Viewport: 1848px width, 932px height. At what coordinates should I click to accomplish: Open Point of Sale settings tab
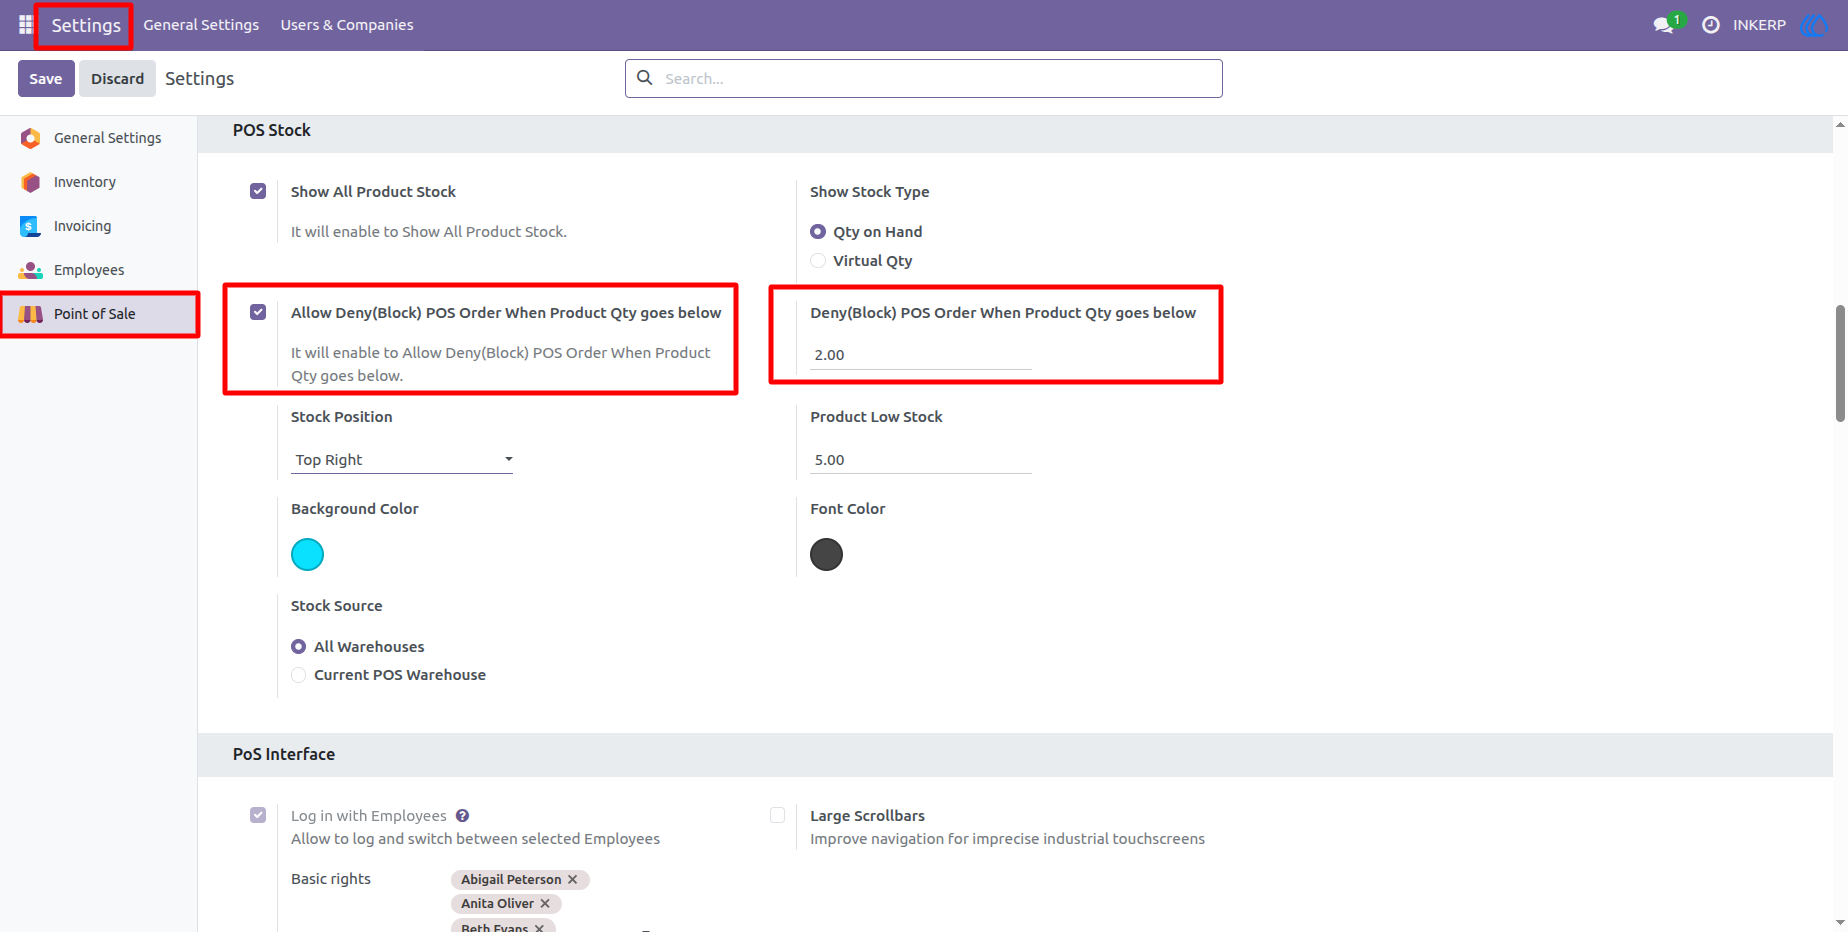click(99, 314)
